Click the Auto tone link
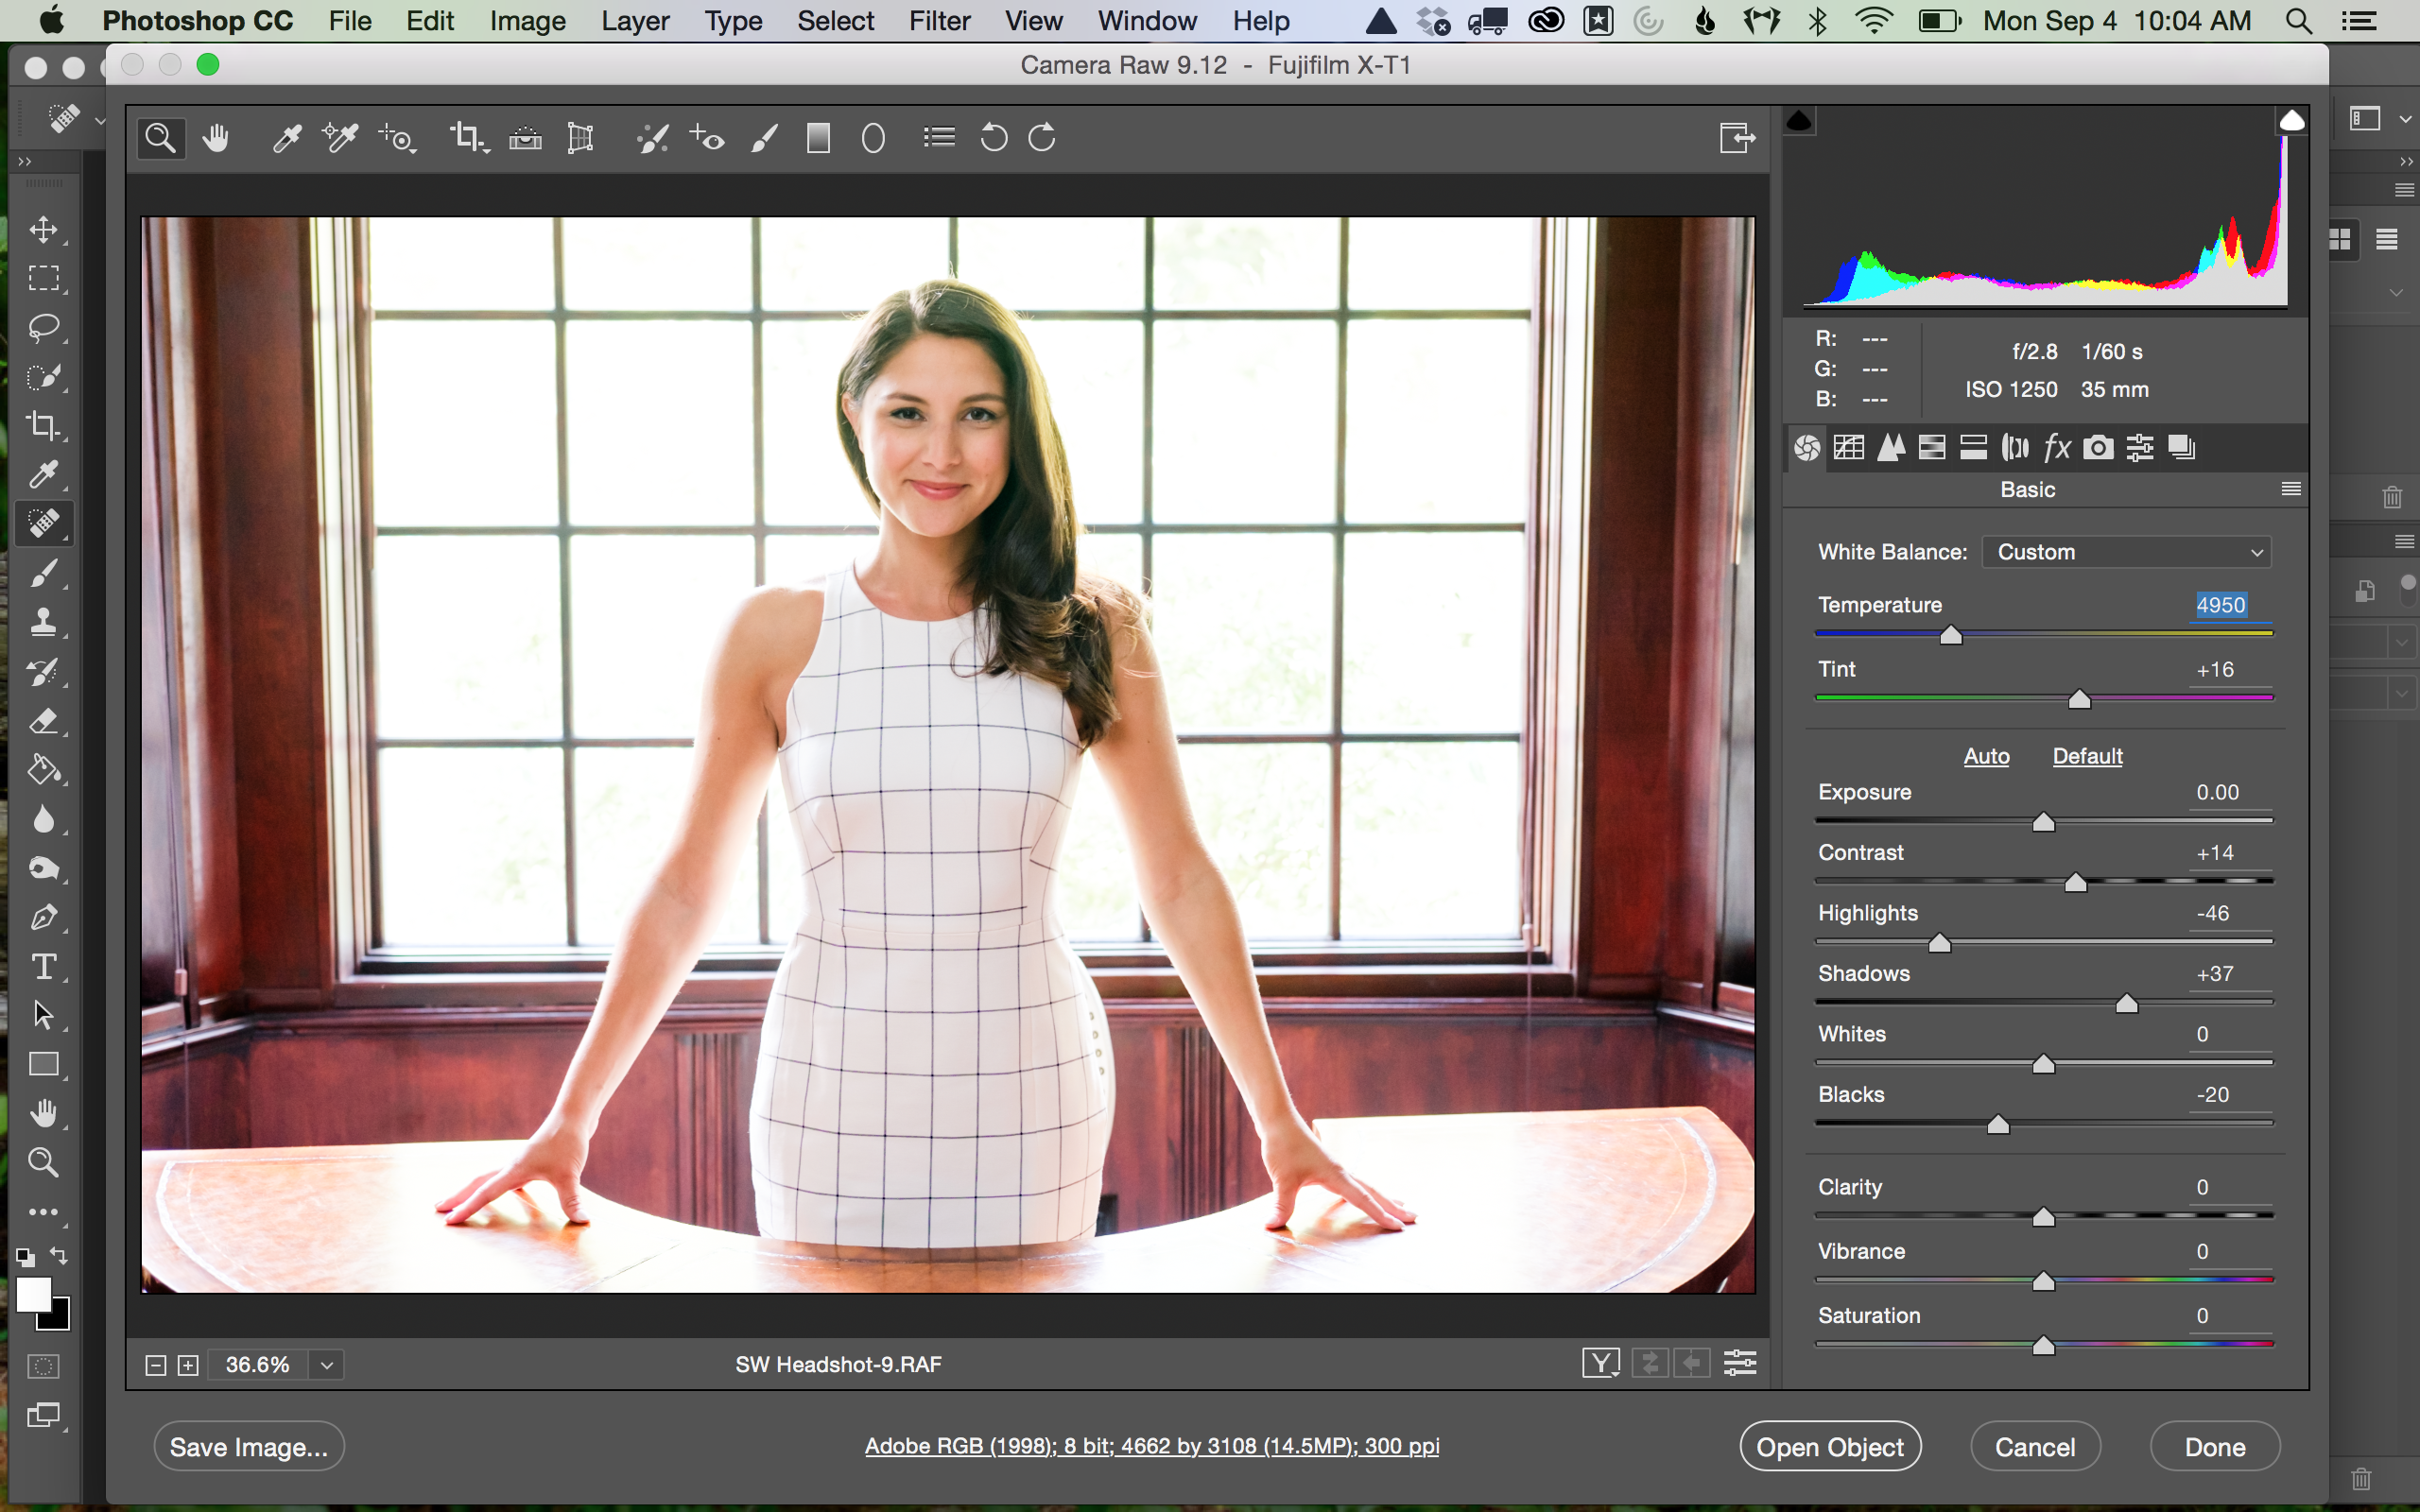This screenshot has height=1512, width=2420. pos(1986,756)
